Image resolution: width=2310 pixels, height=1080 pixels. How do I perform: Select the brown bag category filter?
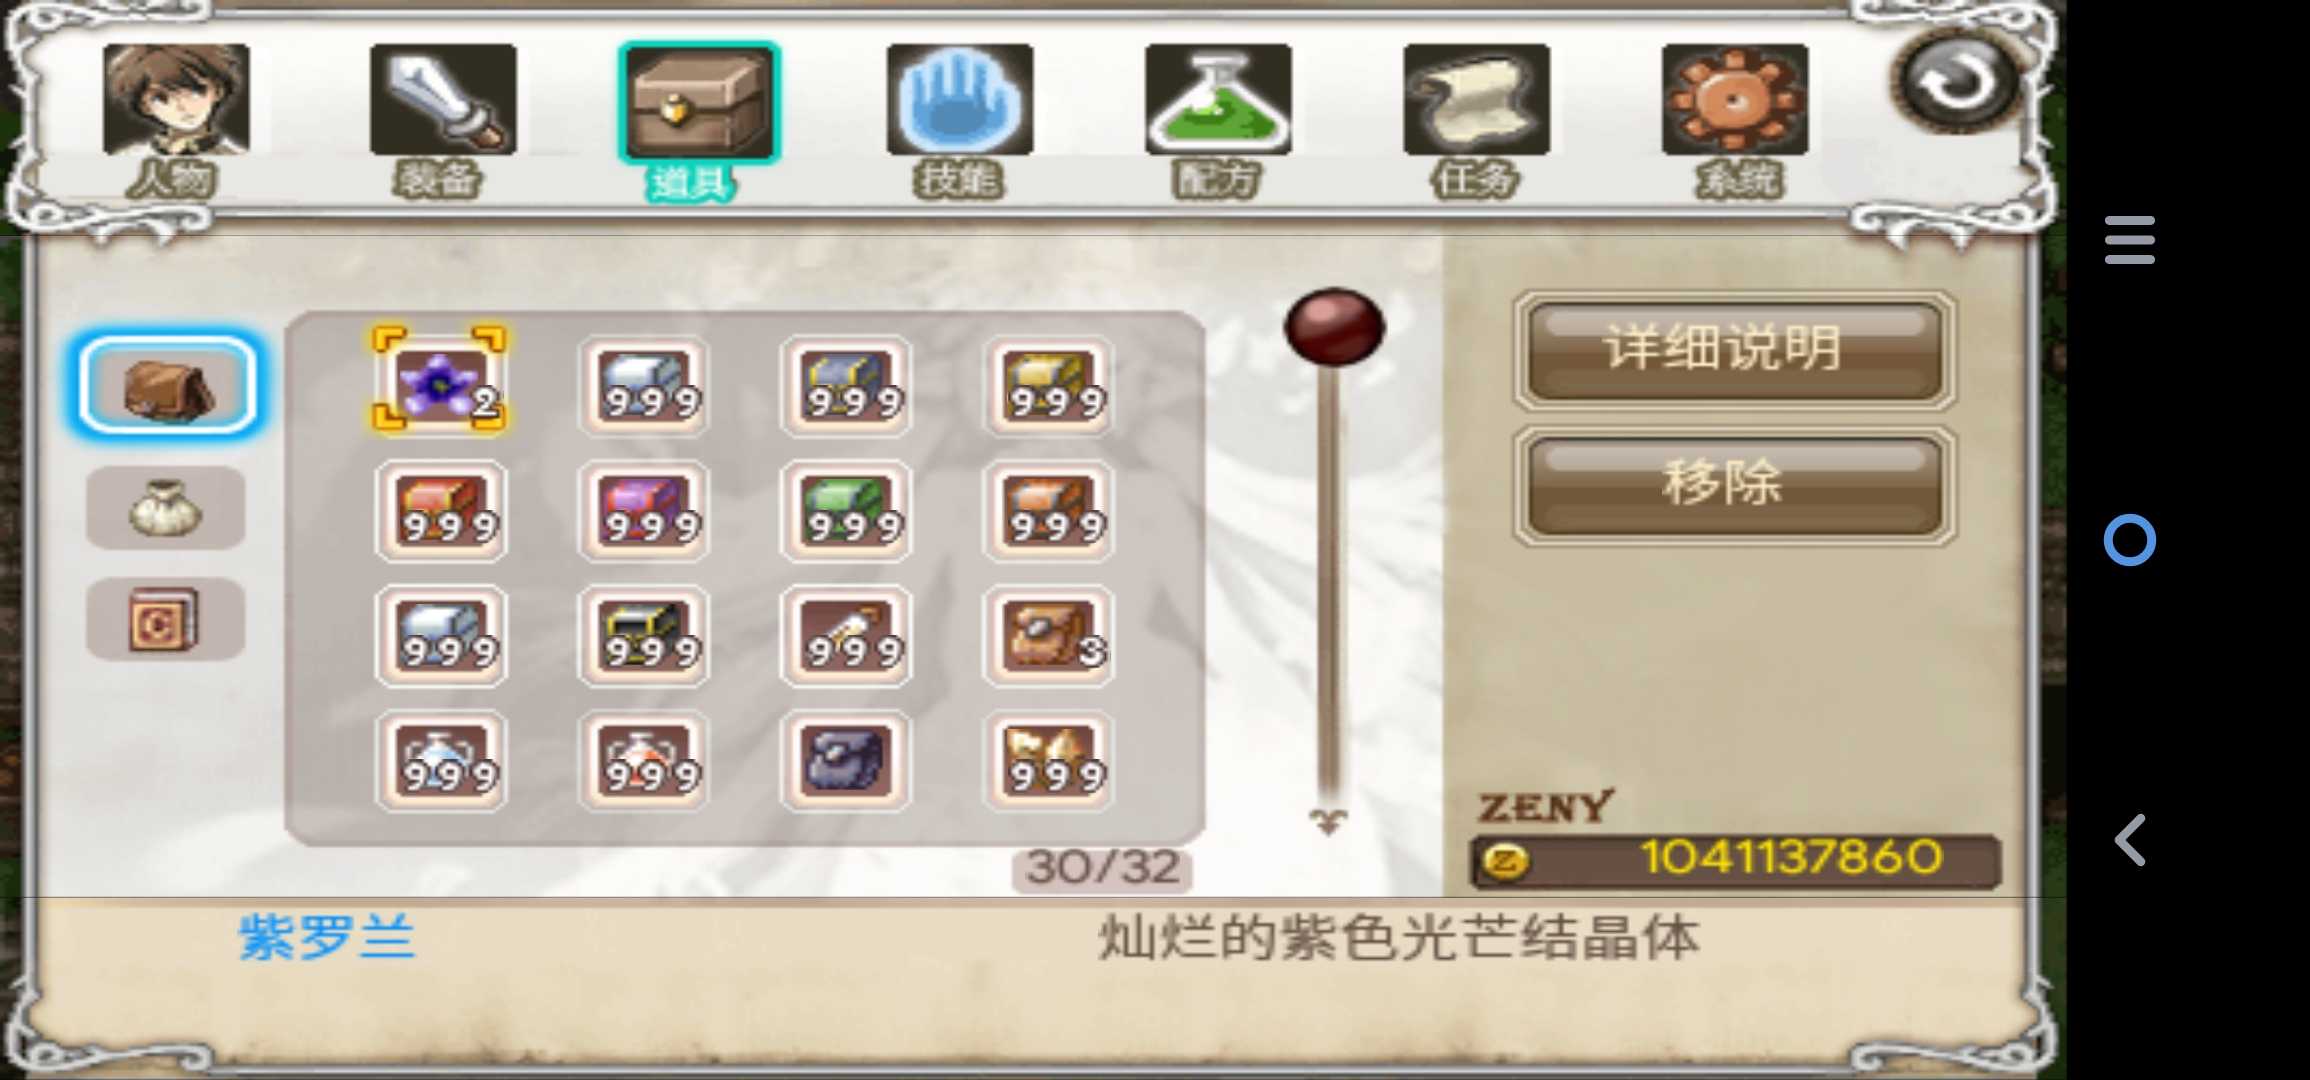point(166,386)
